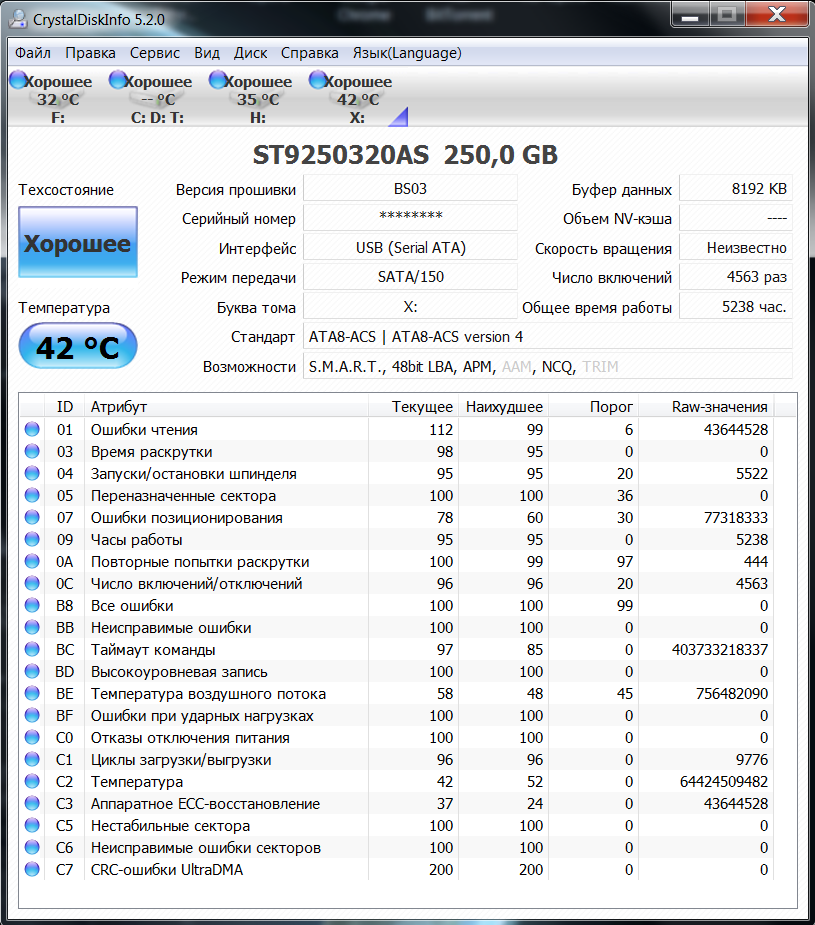Click status orb for attribute C3
815x925 pixels.
tap(32, 803)
